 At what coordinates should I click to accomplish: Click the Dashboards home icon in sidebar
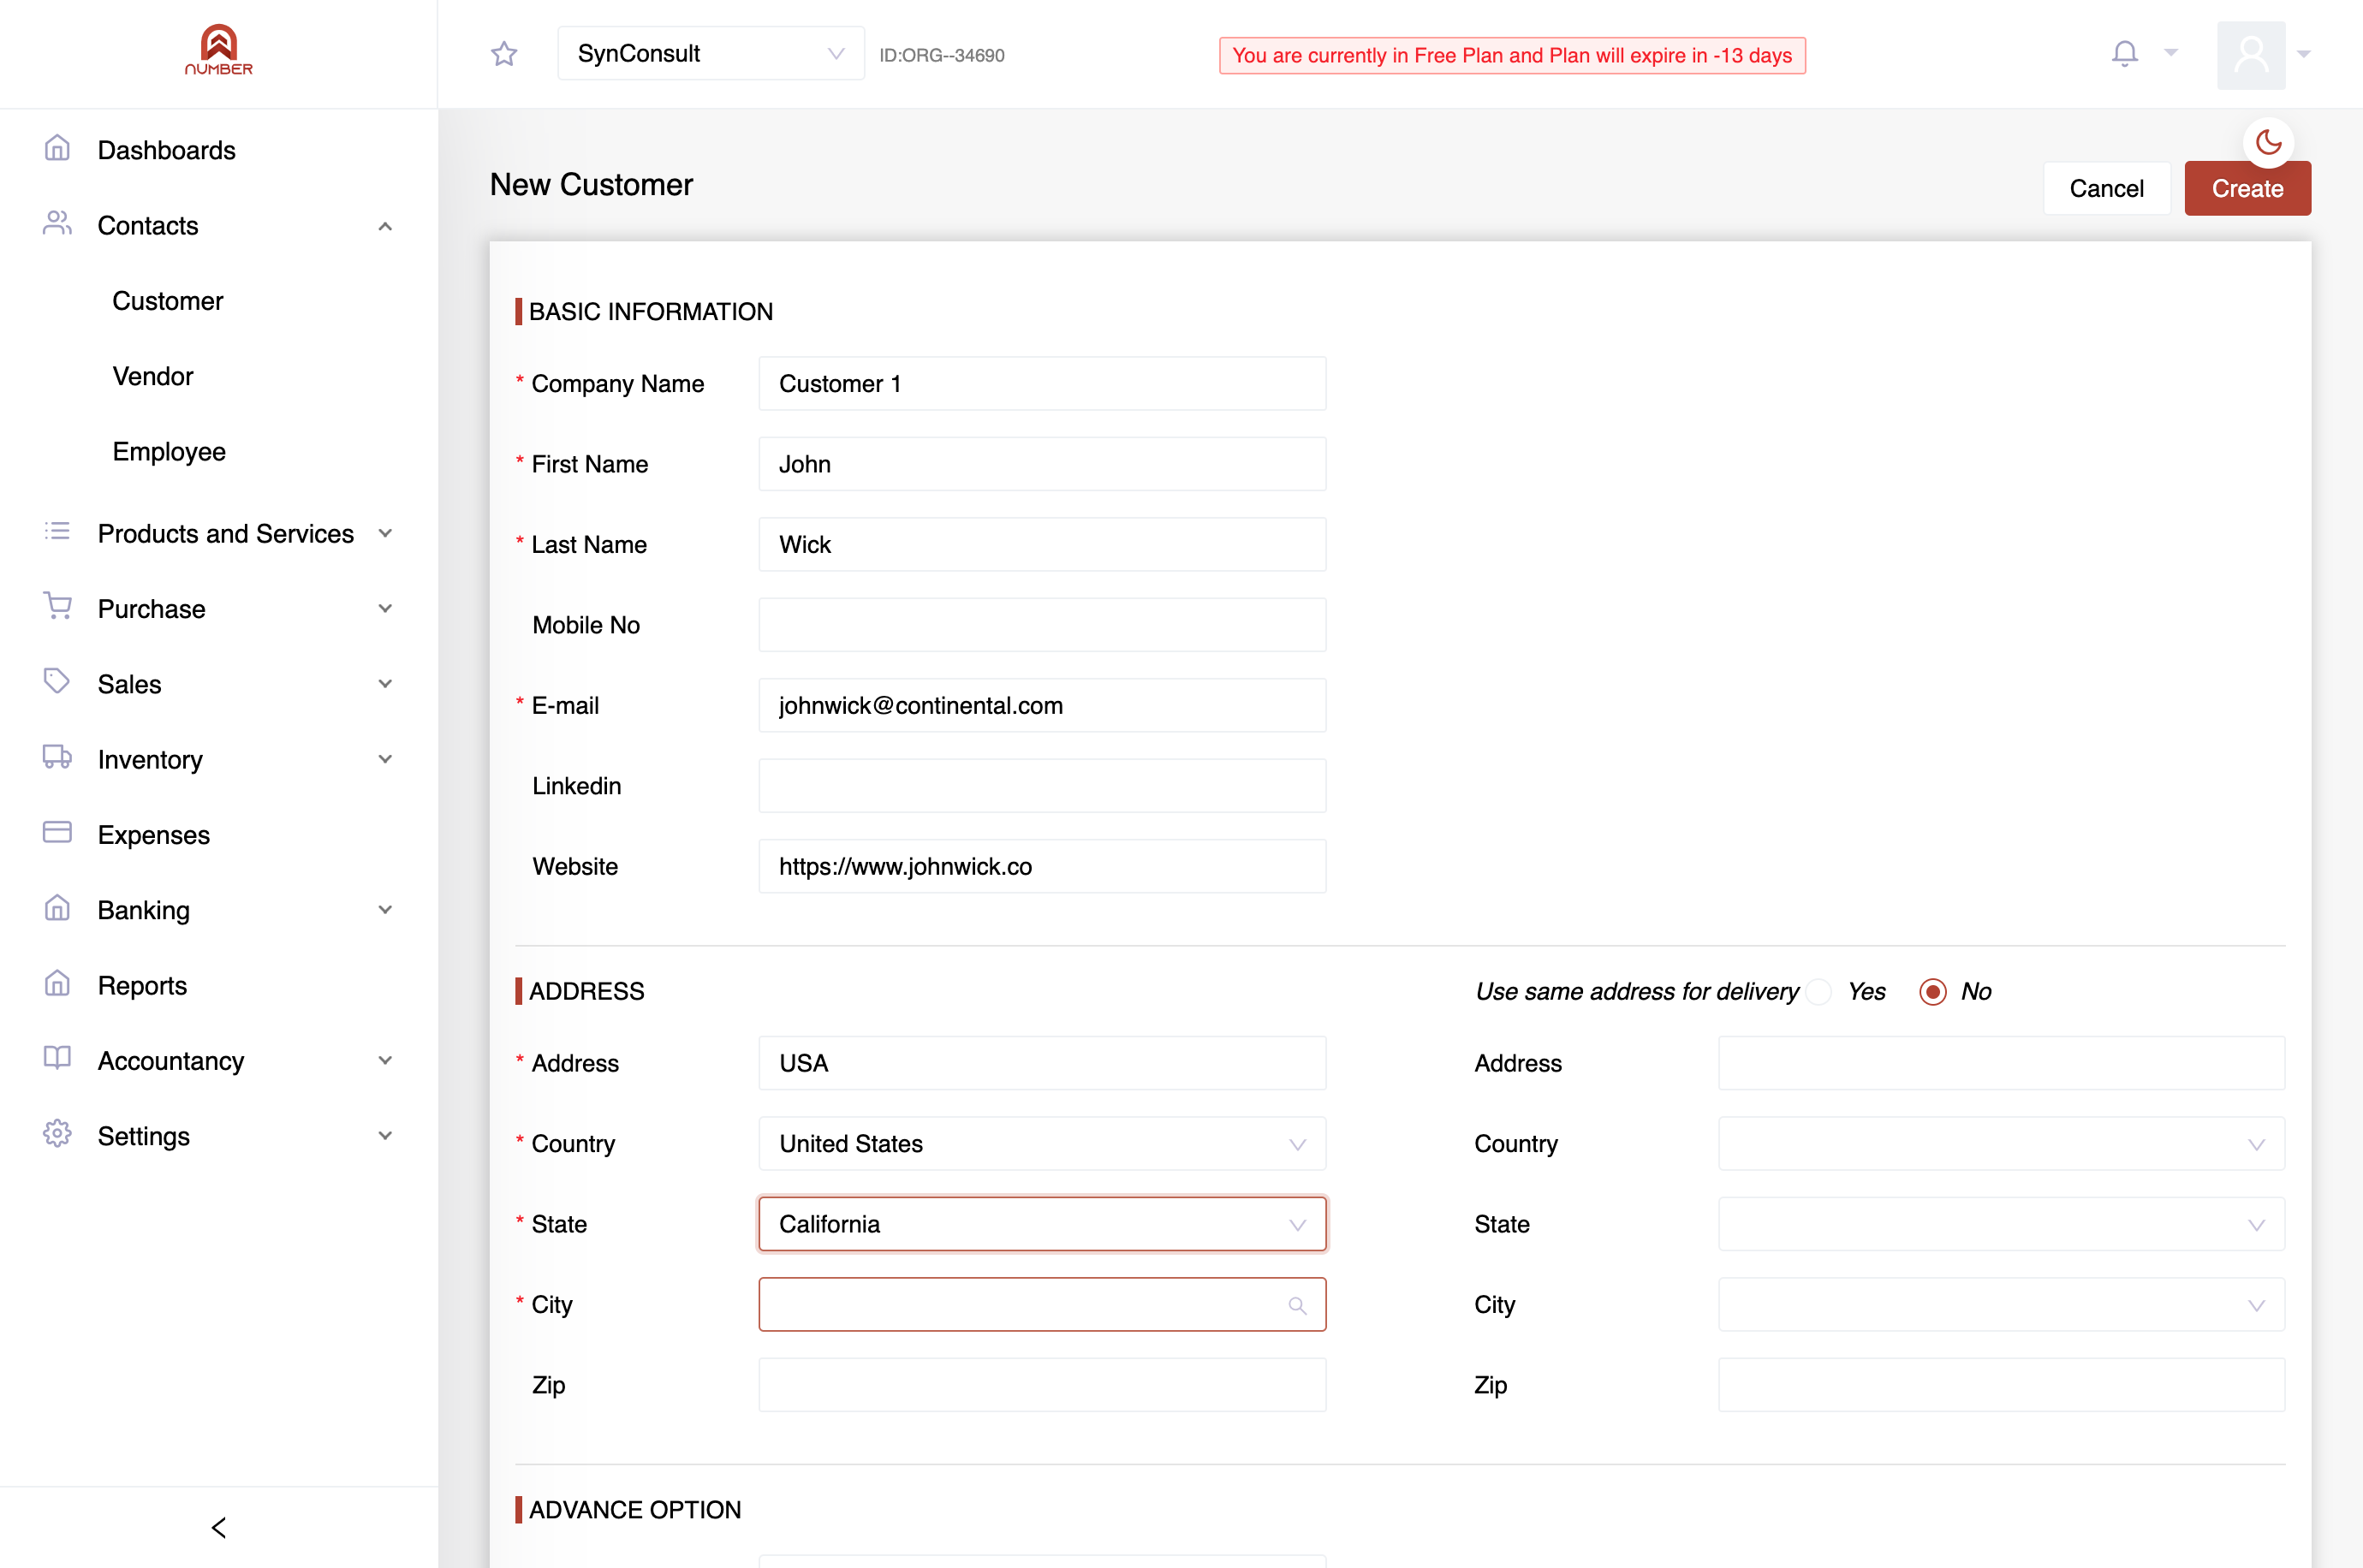pos(57,149)
